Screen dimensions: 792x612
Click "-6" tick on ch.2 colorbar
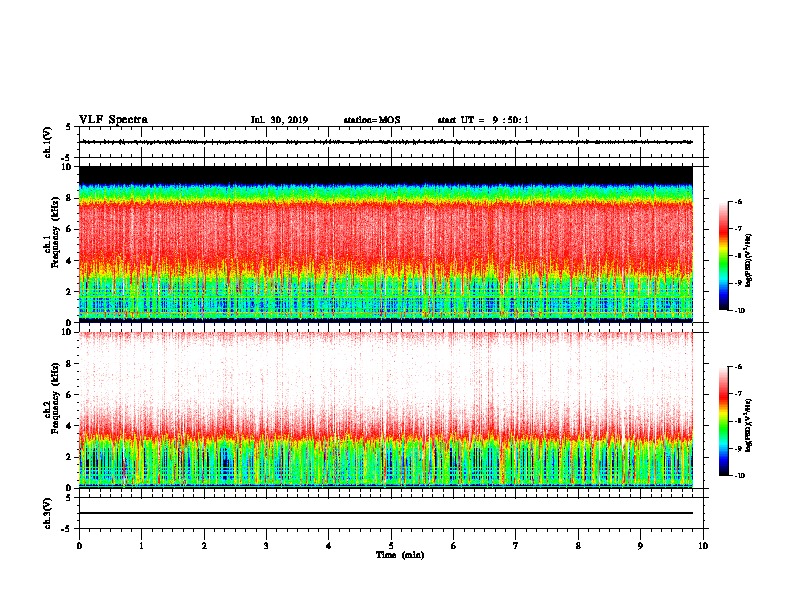(739, 367)
